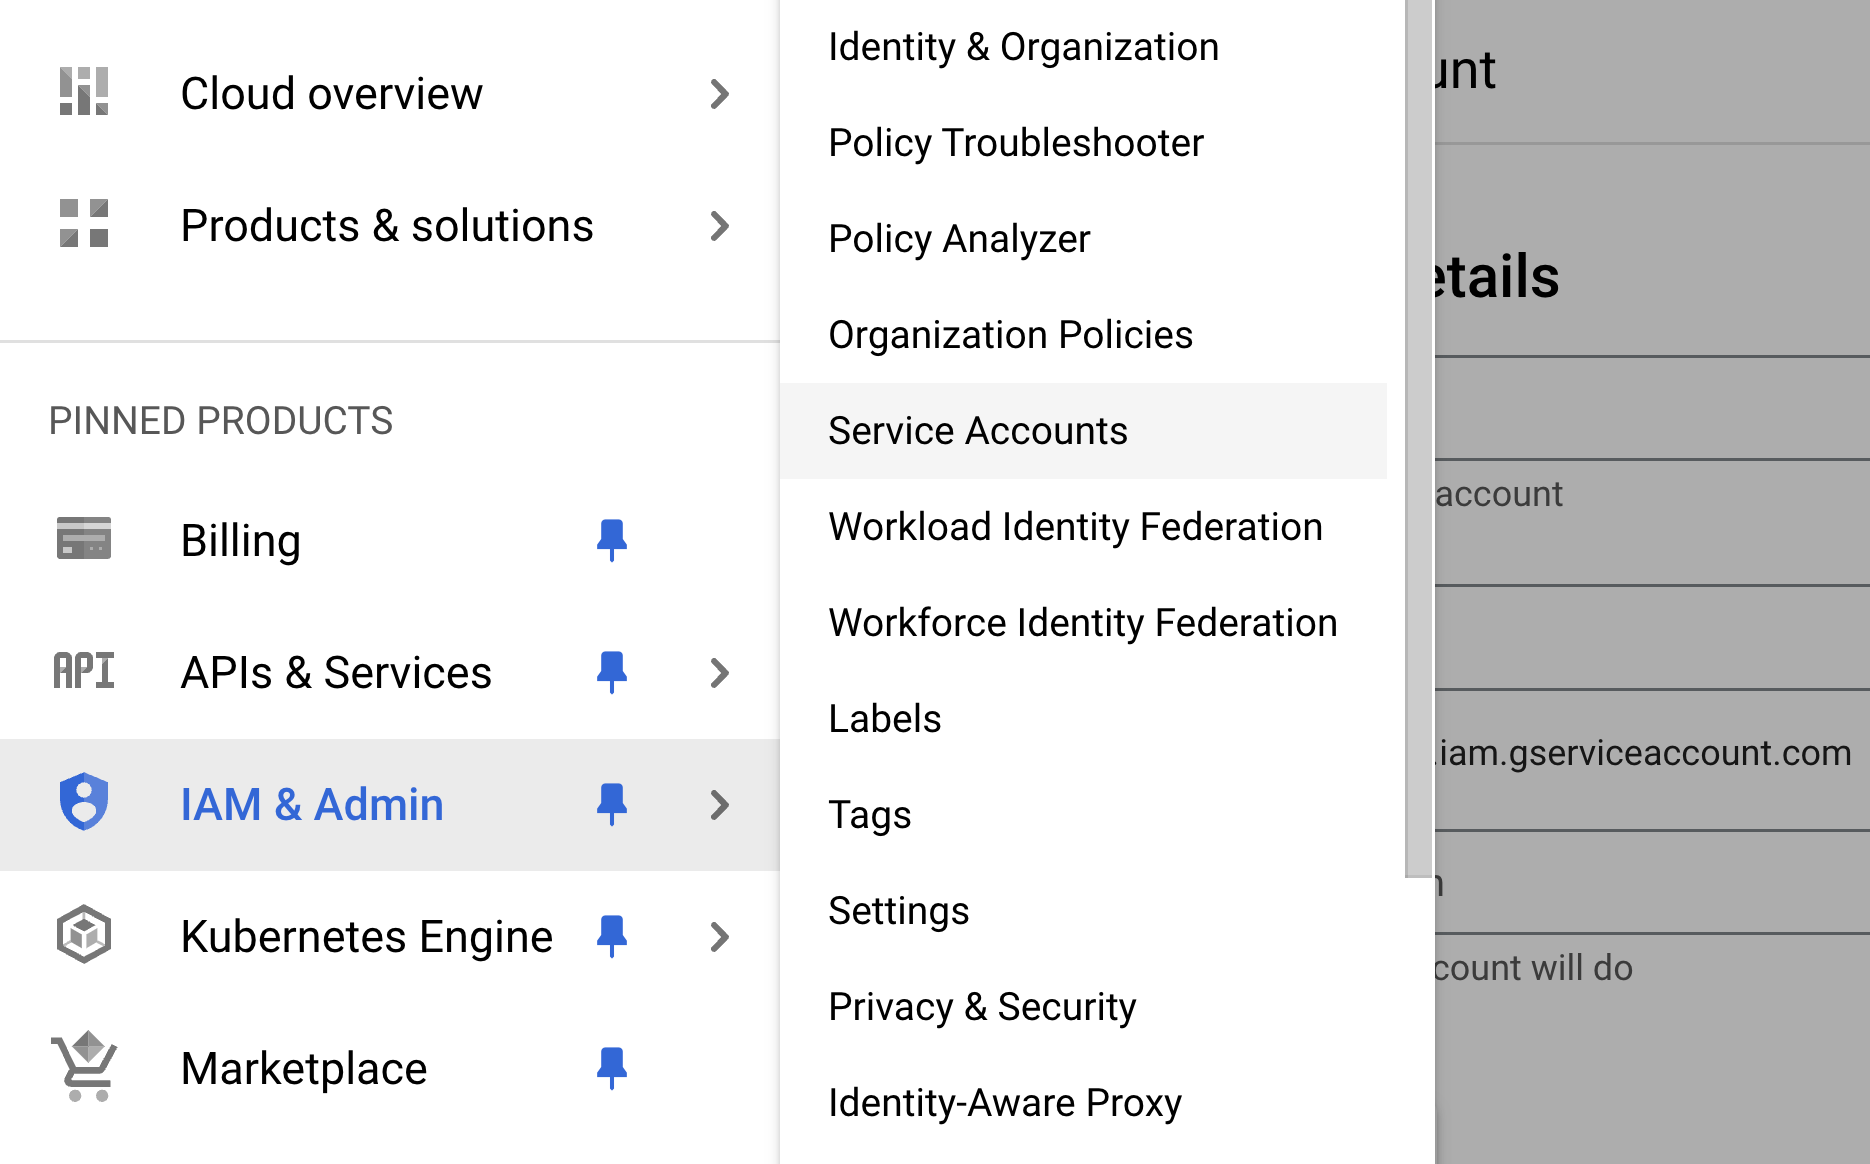Click the Products & solutions grid icon
This screenshot has width=1870, height=1164.
click(84, 223)
